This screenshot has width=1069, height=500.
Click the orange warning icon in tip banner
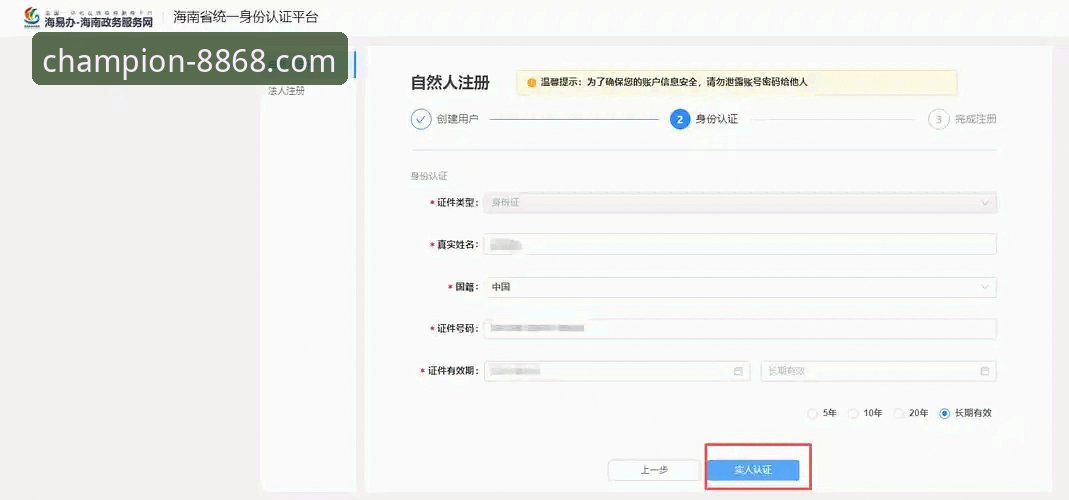coord(532,83)
